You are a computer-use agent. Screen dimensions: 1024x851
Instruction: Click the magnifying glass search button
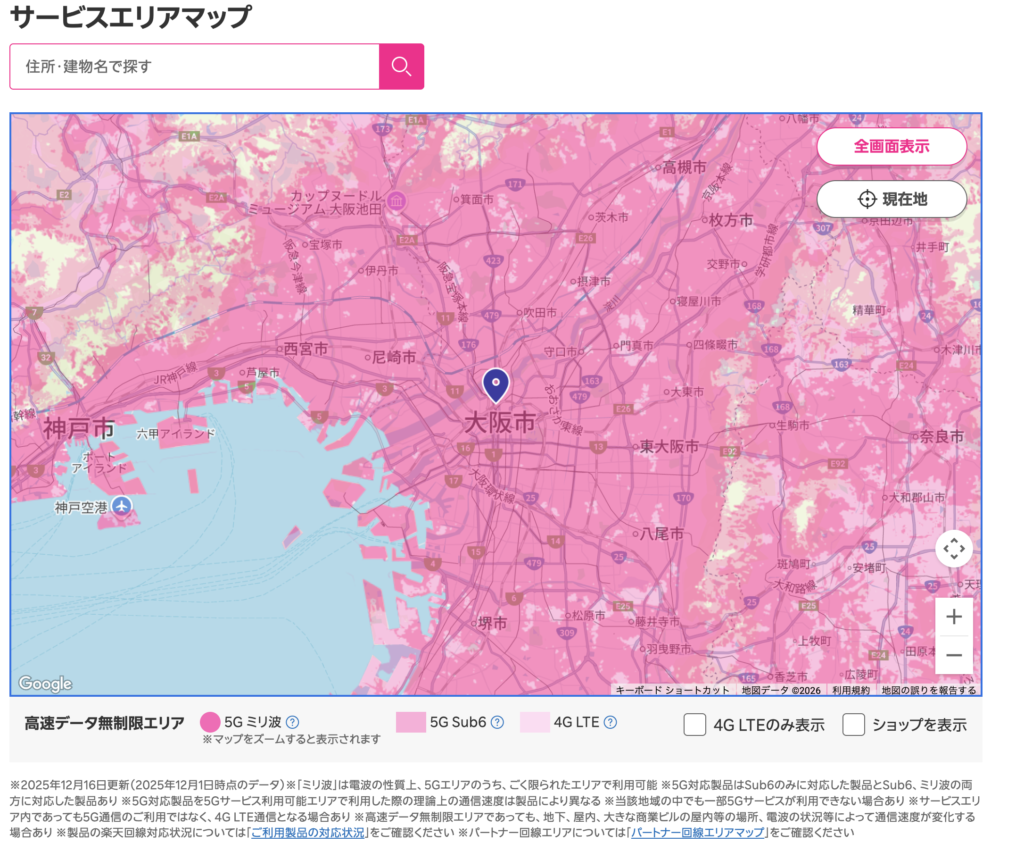coord(401,67)
